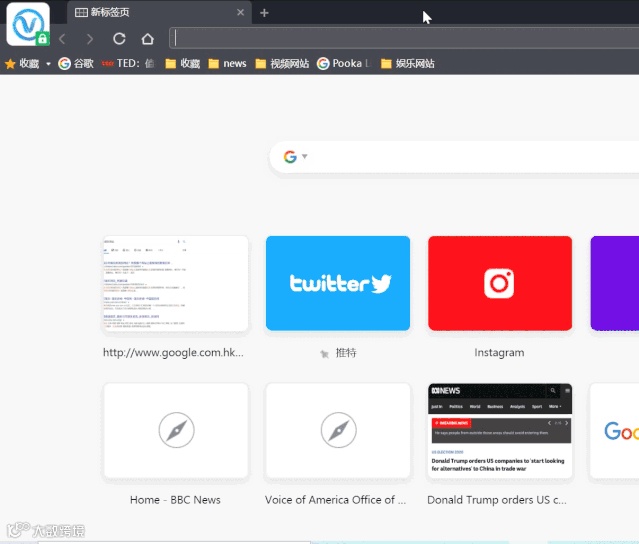Select the 新标签页 tab
This screenshot has width=639, height=544.
(159, 12)
